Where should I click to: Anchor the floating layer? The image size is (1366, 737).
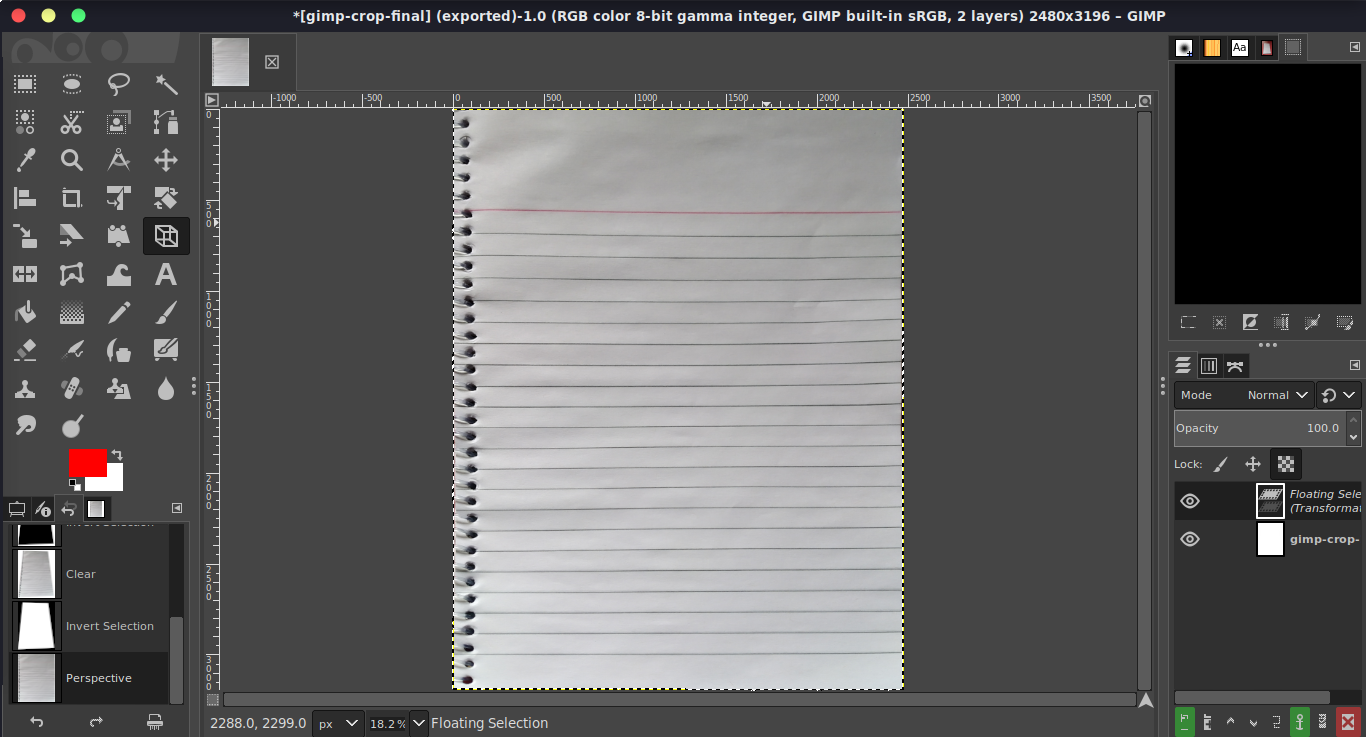click(x=1300, y=721)
